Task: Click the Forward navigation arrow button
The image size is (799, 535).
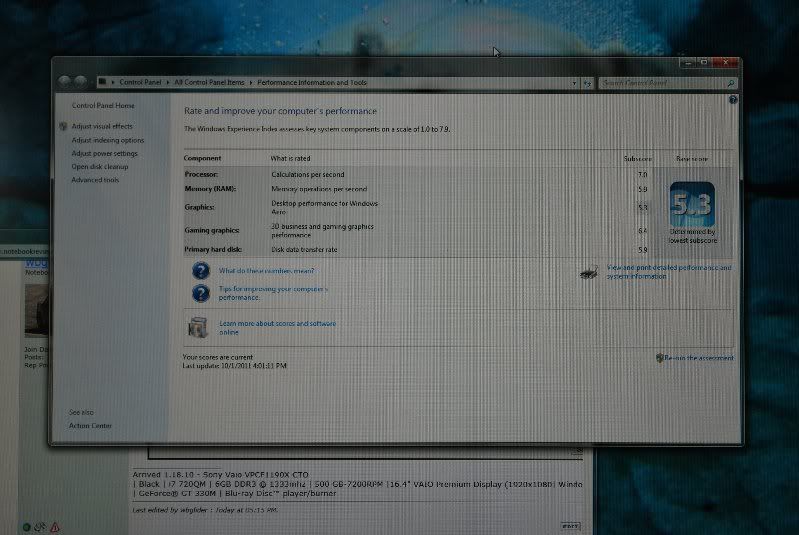Action: (81, 82)
